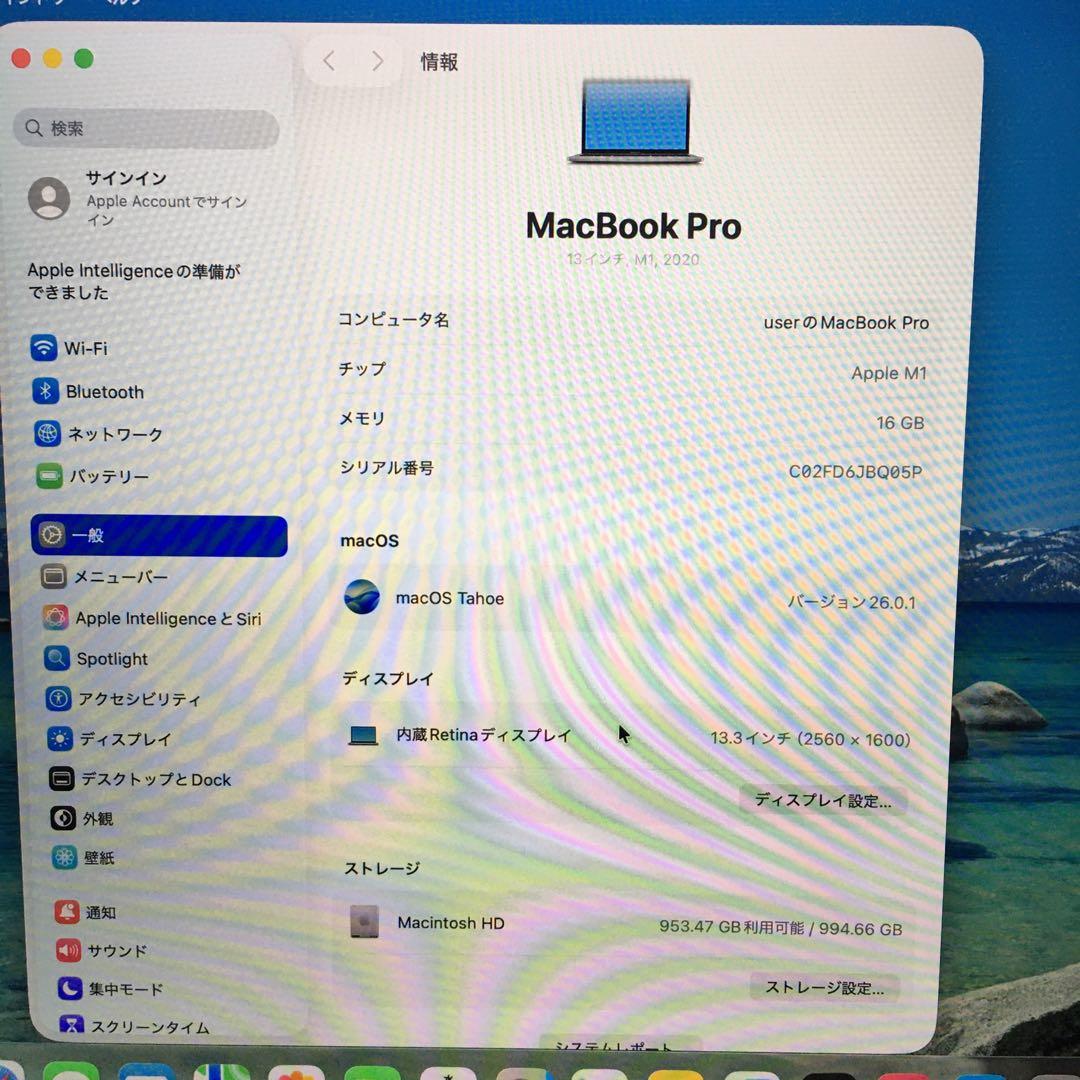Click the ディスプレイ設定 (Display Settings) button
1080x1080 pixels.
tap(823, 800)
